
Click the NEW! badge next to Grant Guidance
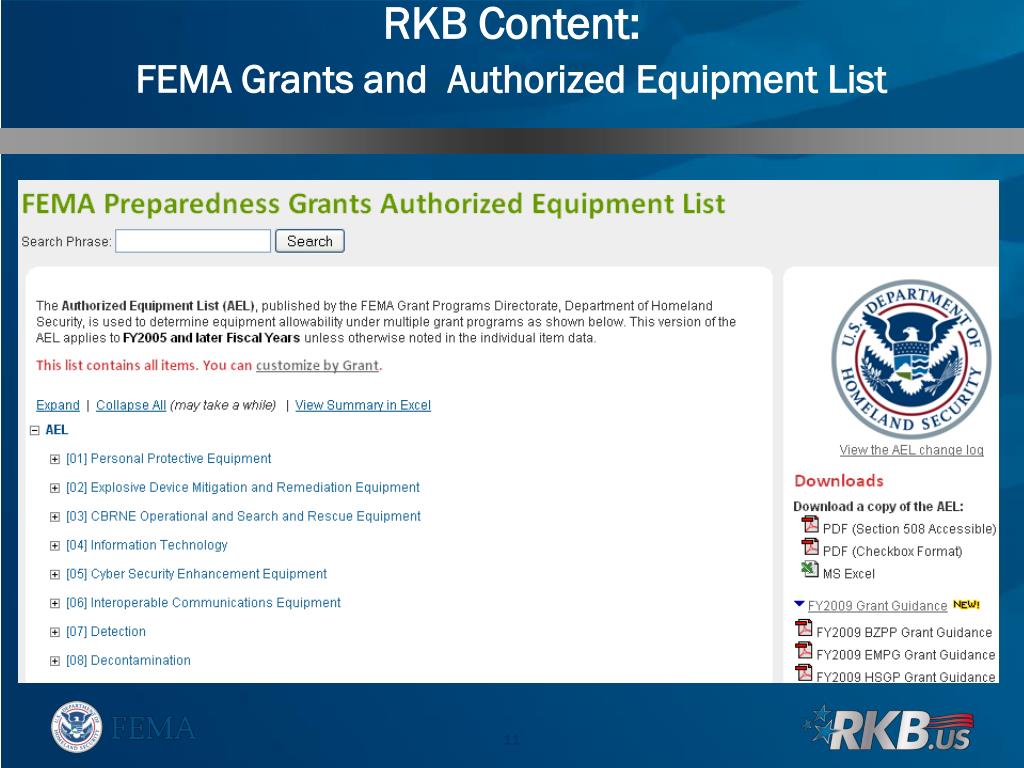967,605
